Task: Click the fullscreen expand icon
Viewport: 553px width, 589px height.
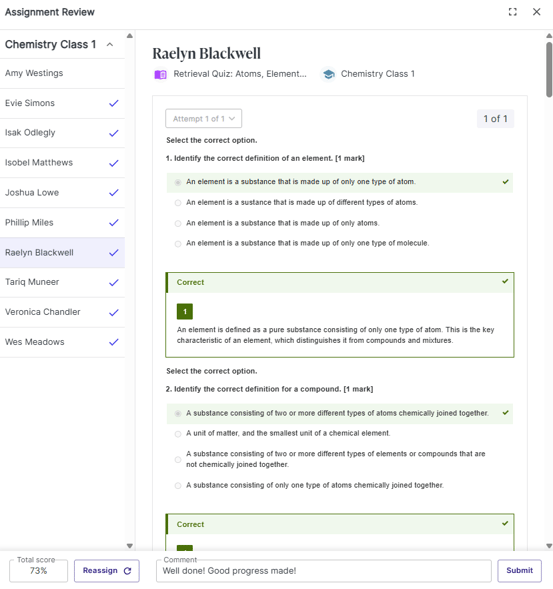Action: pos(512,12)
